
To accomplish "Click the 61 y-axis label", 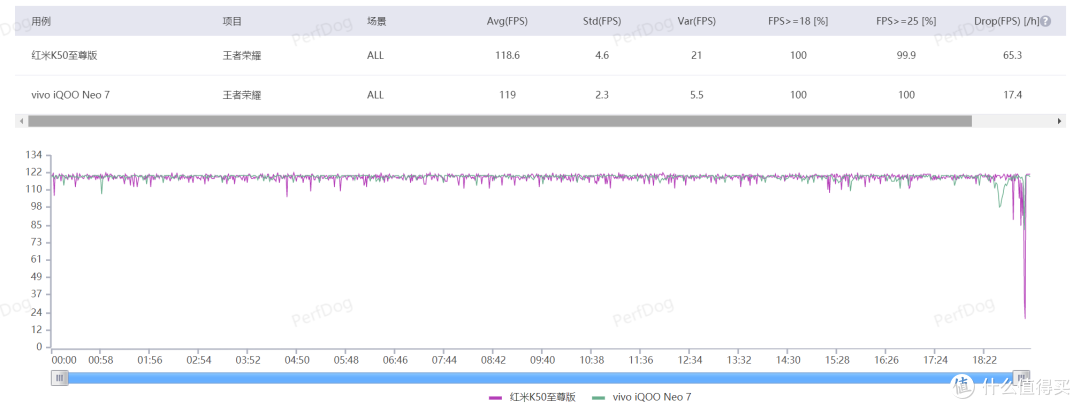I will [x=38, y=260].
